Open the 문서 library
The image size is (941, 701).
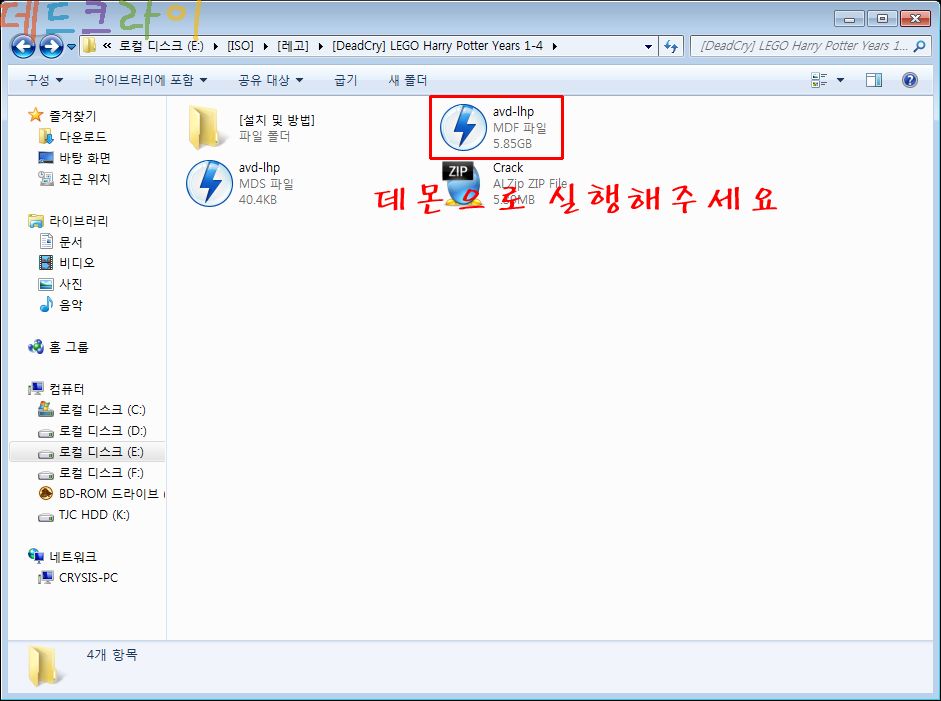click(x=61, y=242)
